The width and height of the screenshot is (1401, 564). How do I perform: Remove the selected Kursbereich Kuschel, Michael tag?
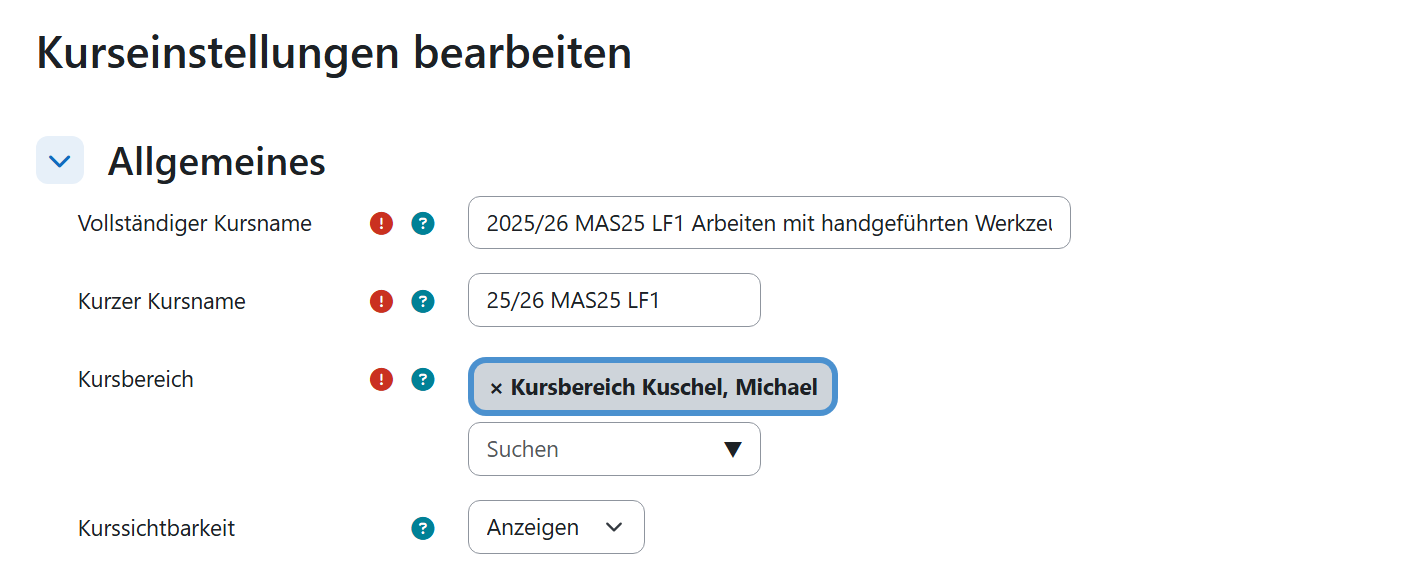496,388
